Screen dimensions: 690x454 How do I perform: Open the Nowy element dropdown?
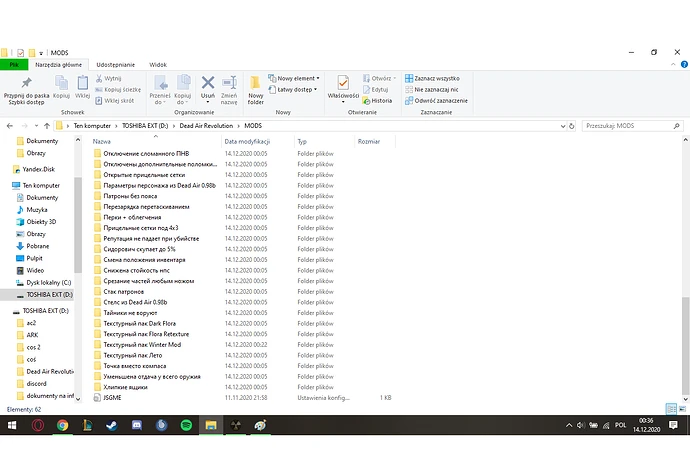[x=294, y=78]
